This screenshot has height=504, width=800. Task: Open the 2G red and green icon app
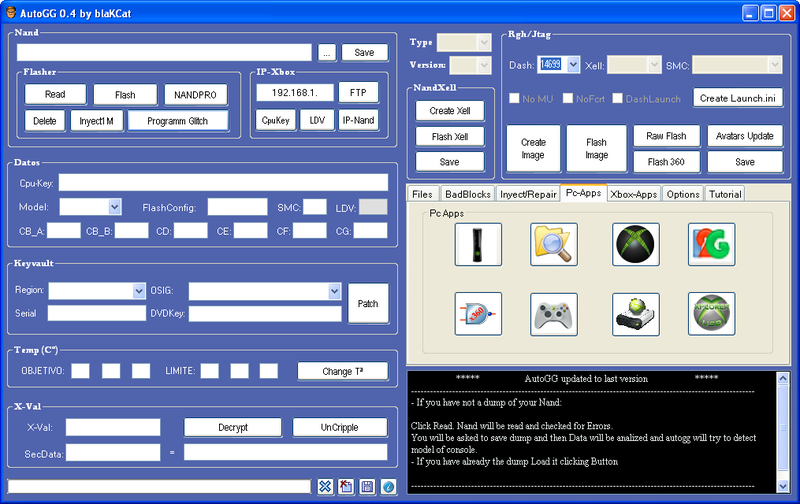click(711, 244)
